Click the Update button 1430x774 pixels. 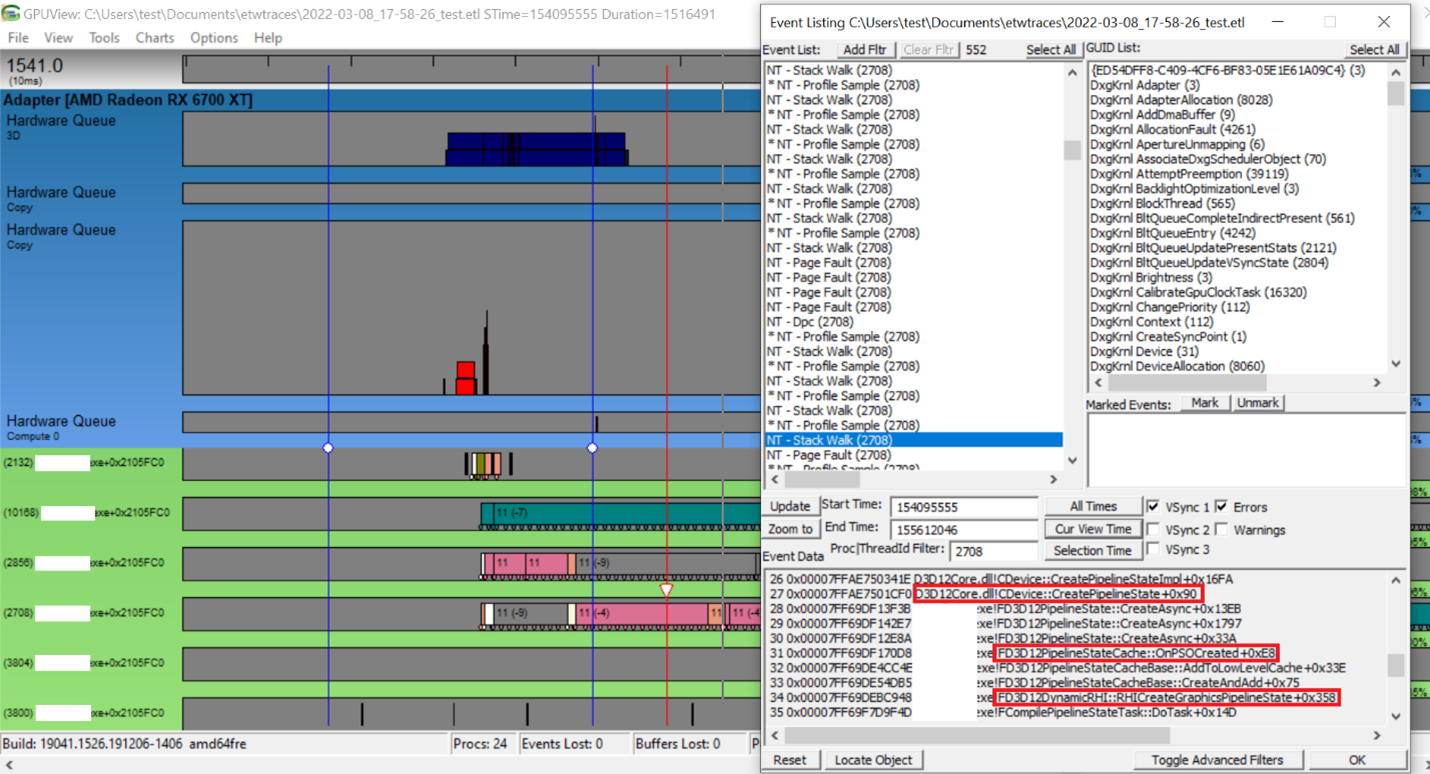click(790, 506)
